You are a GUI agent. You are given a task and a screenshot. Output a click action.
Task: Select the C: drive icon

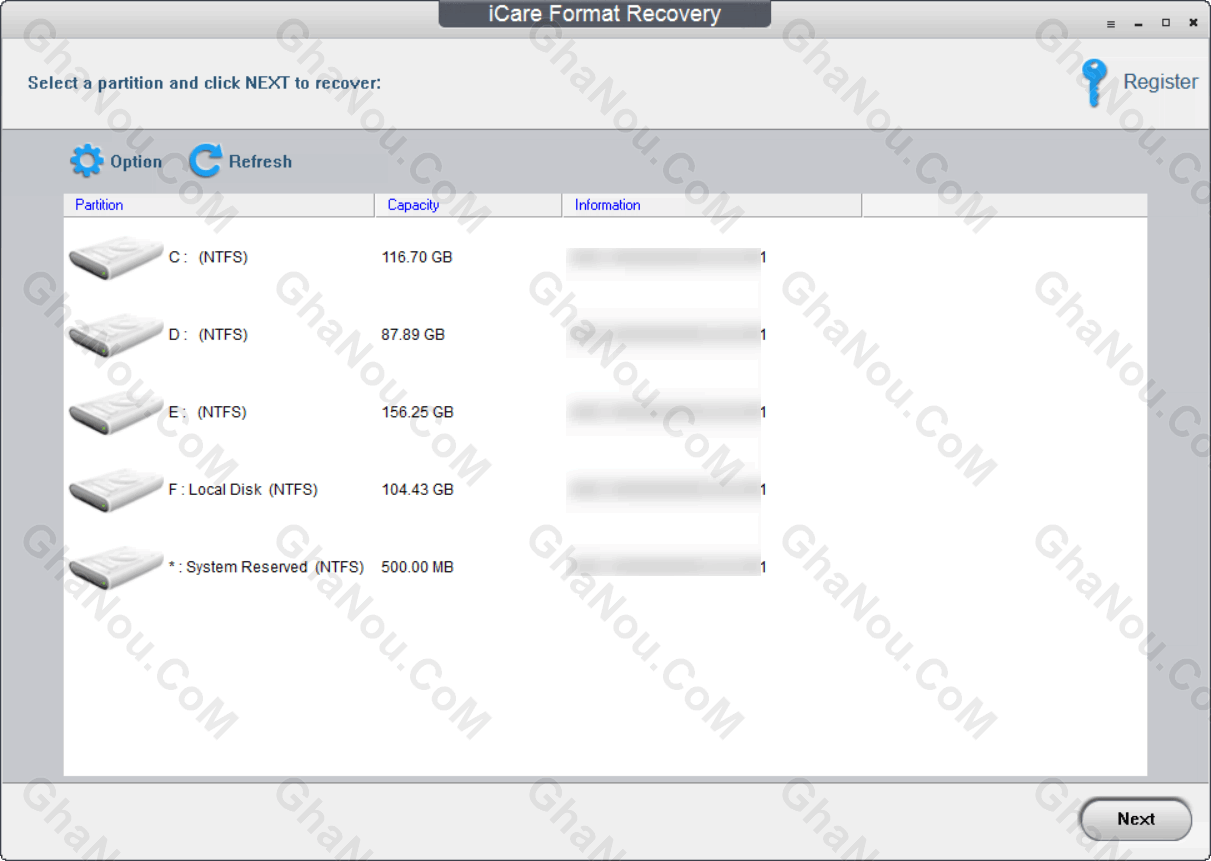[116, 259]
